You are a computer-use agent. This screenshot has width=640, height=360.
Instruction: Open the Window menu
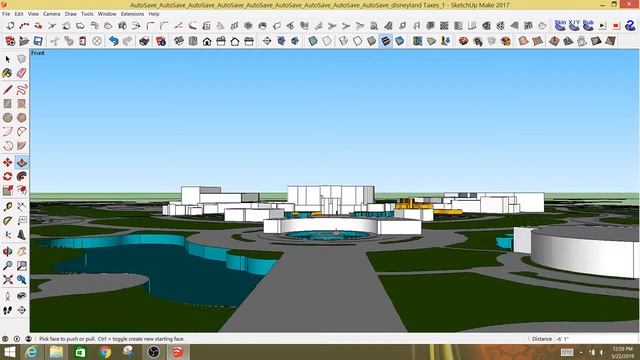tap(107, 14)
